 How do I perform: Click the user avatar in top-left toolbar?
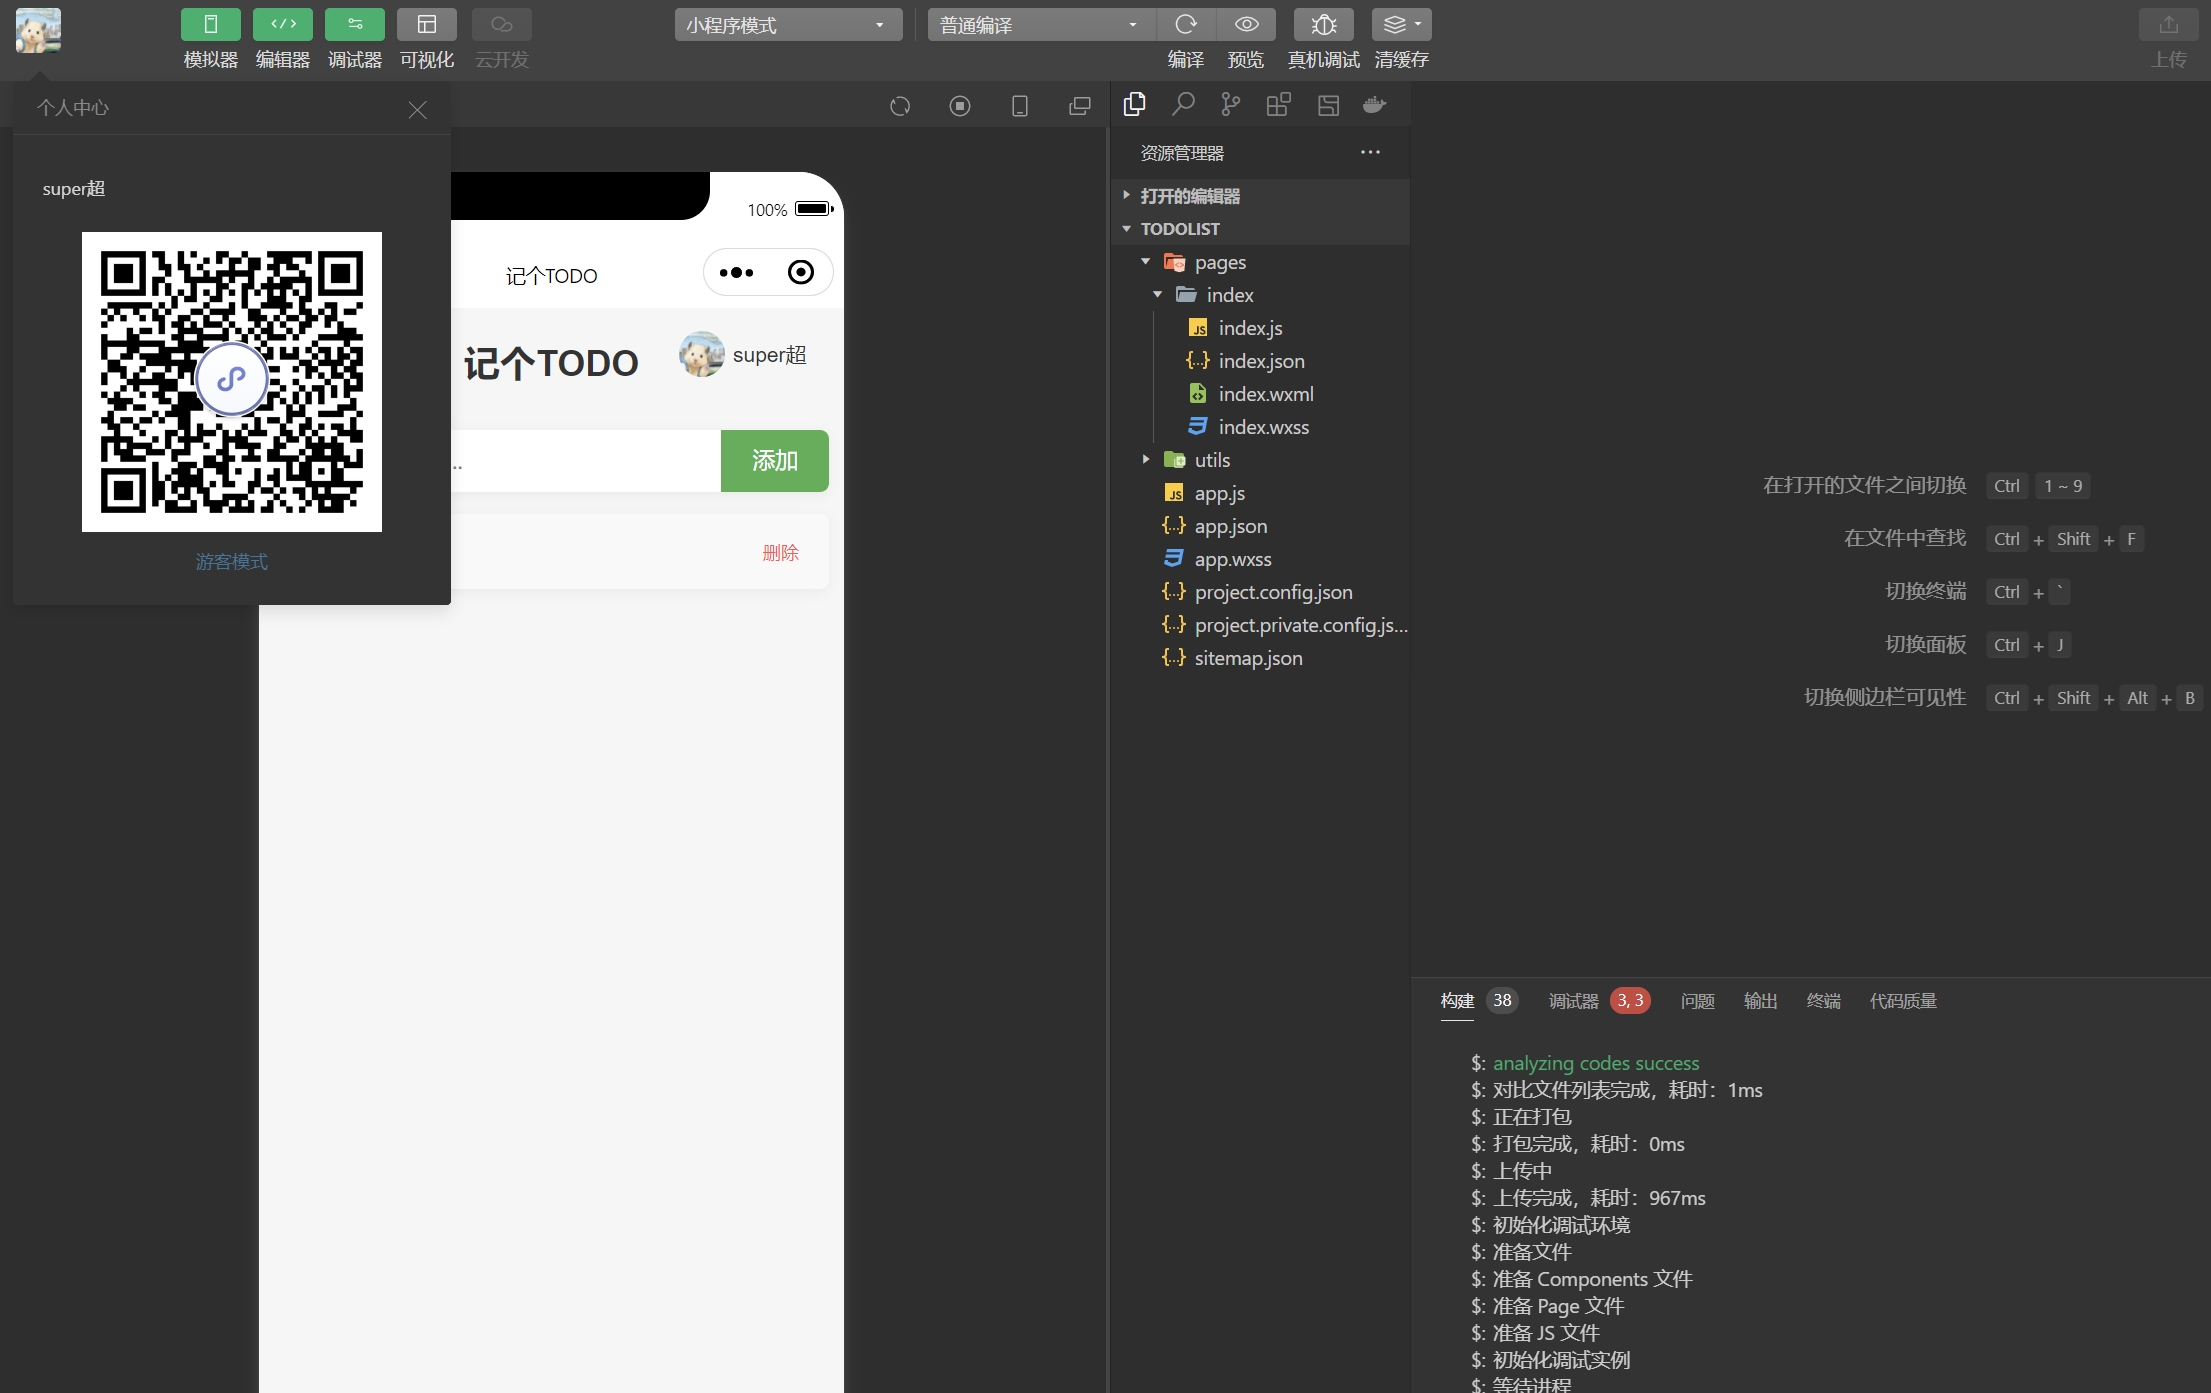tap(38, 30)
